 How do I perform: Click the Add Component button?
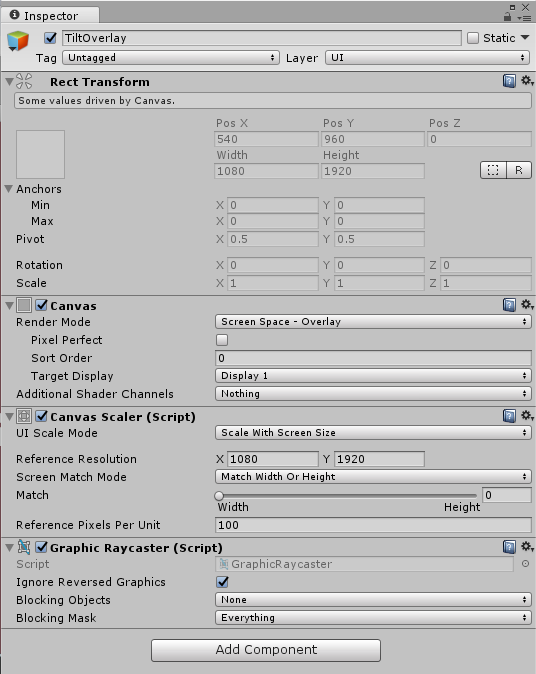coord(266,650)
